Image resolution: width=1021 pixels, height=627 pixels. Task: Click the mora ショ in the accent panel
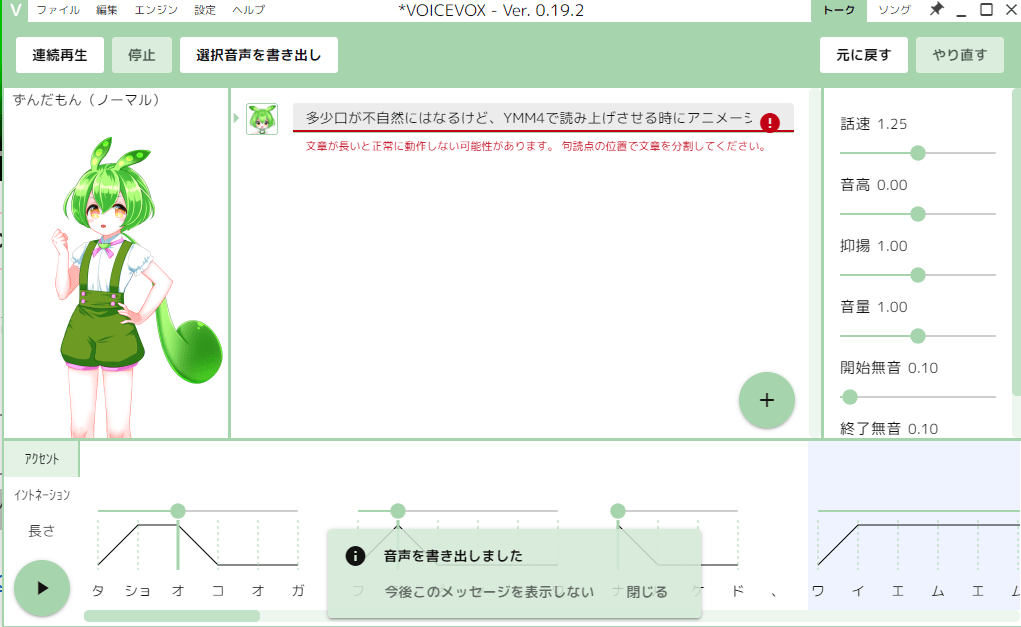(x=137, y=591)
